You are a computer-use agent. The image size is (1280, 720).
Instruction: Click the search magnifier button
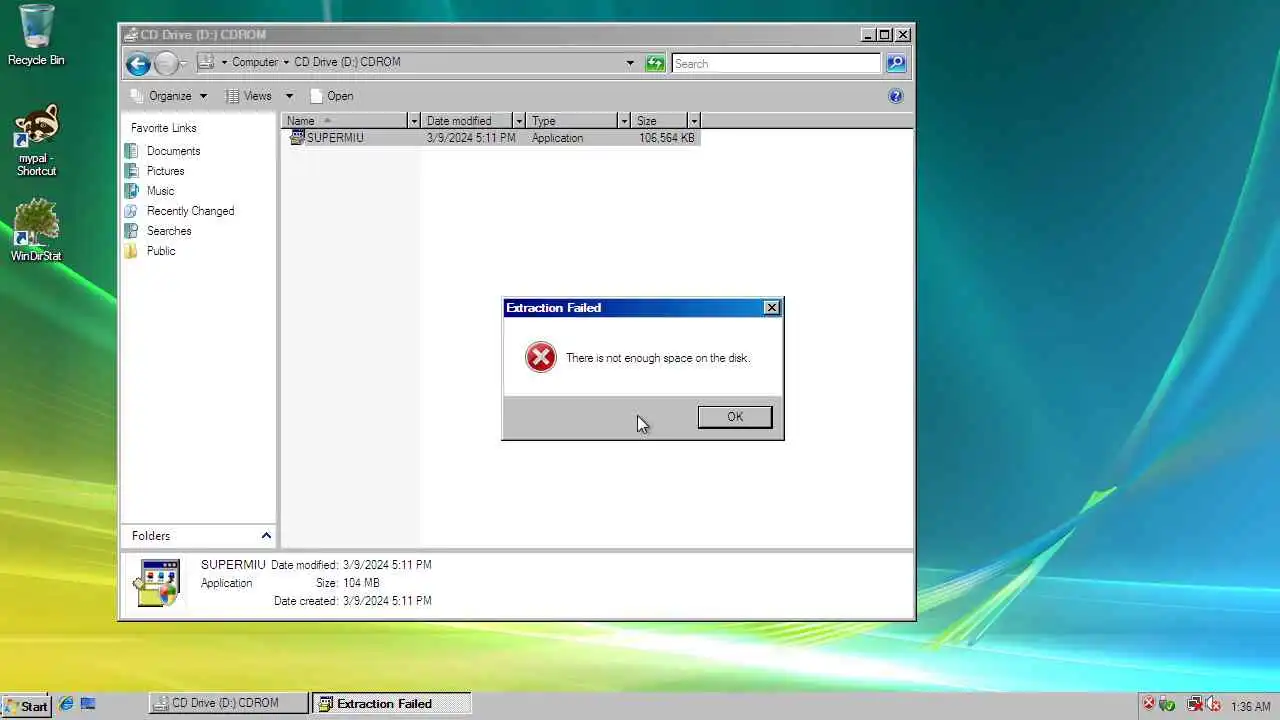coord(896,63)
